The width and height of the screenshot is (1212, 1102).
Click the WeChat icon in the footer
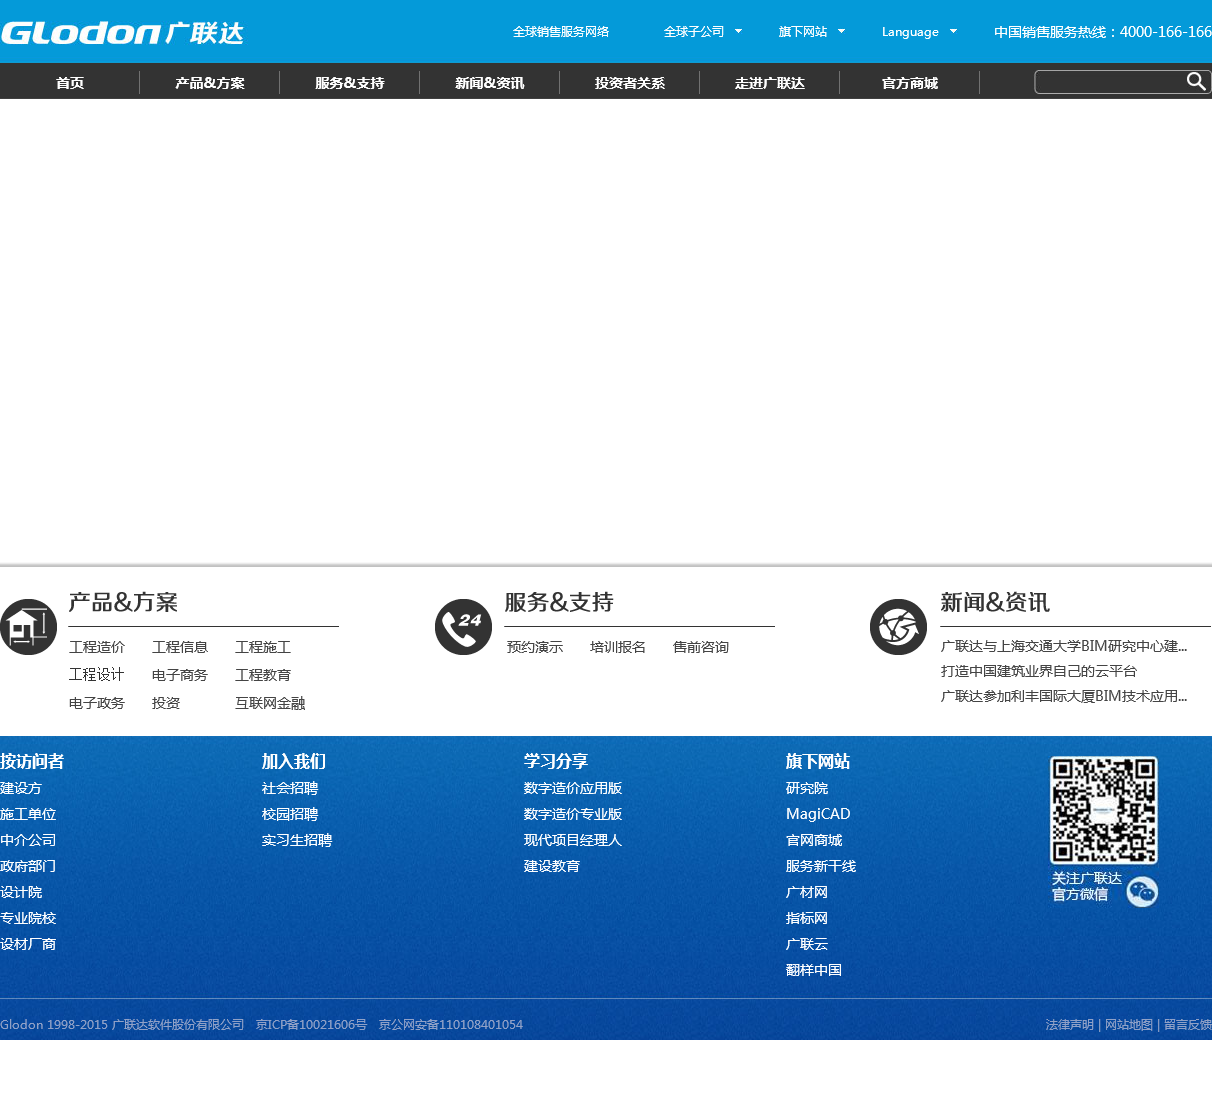1142,891
